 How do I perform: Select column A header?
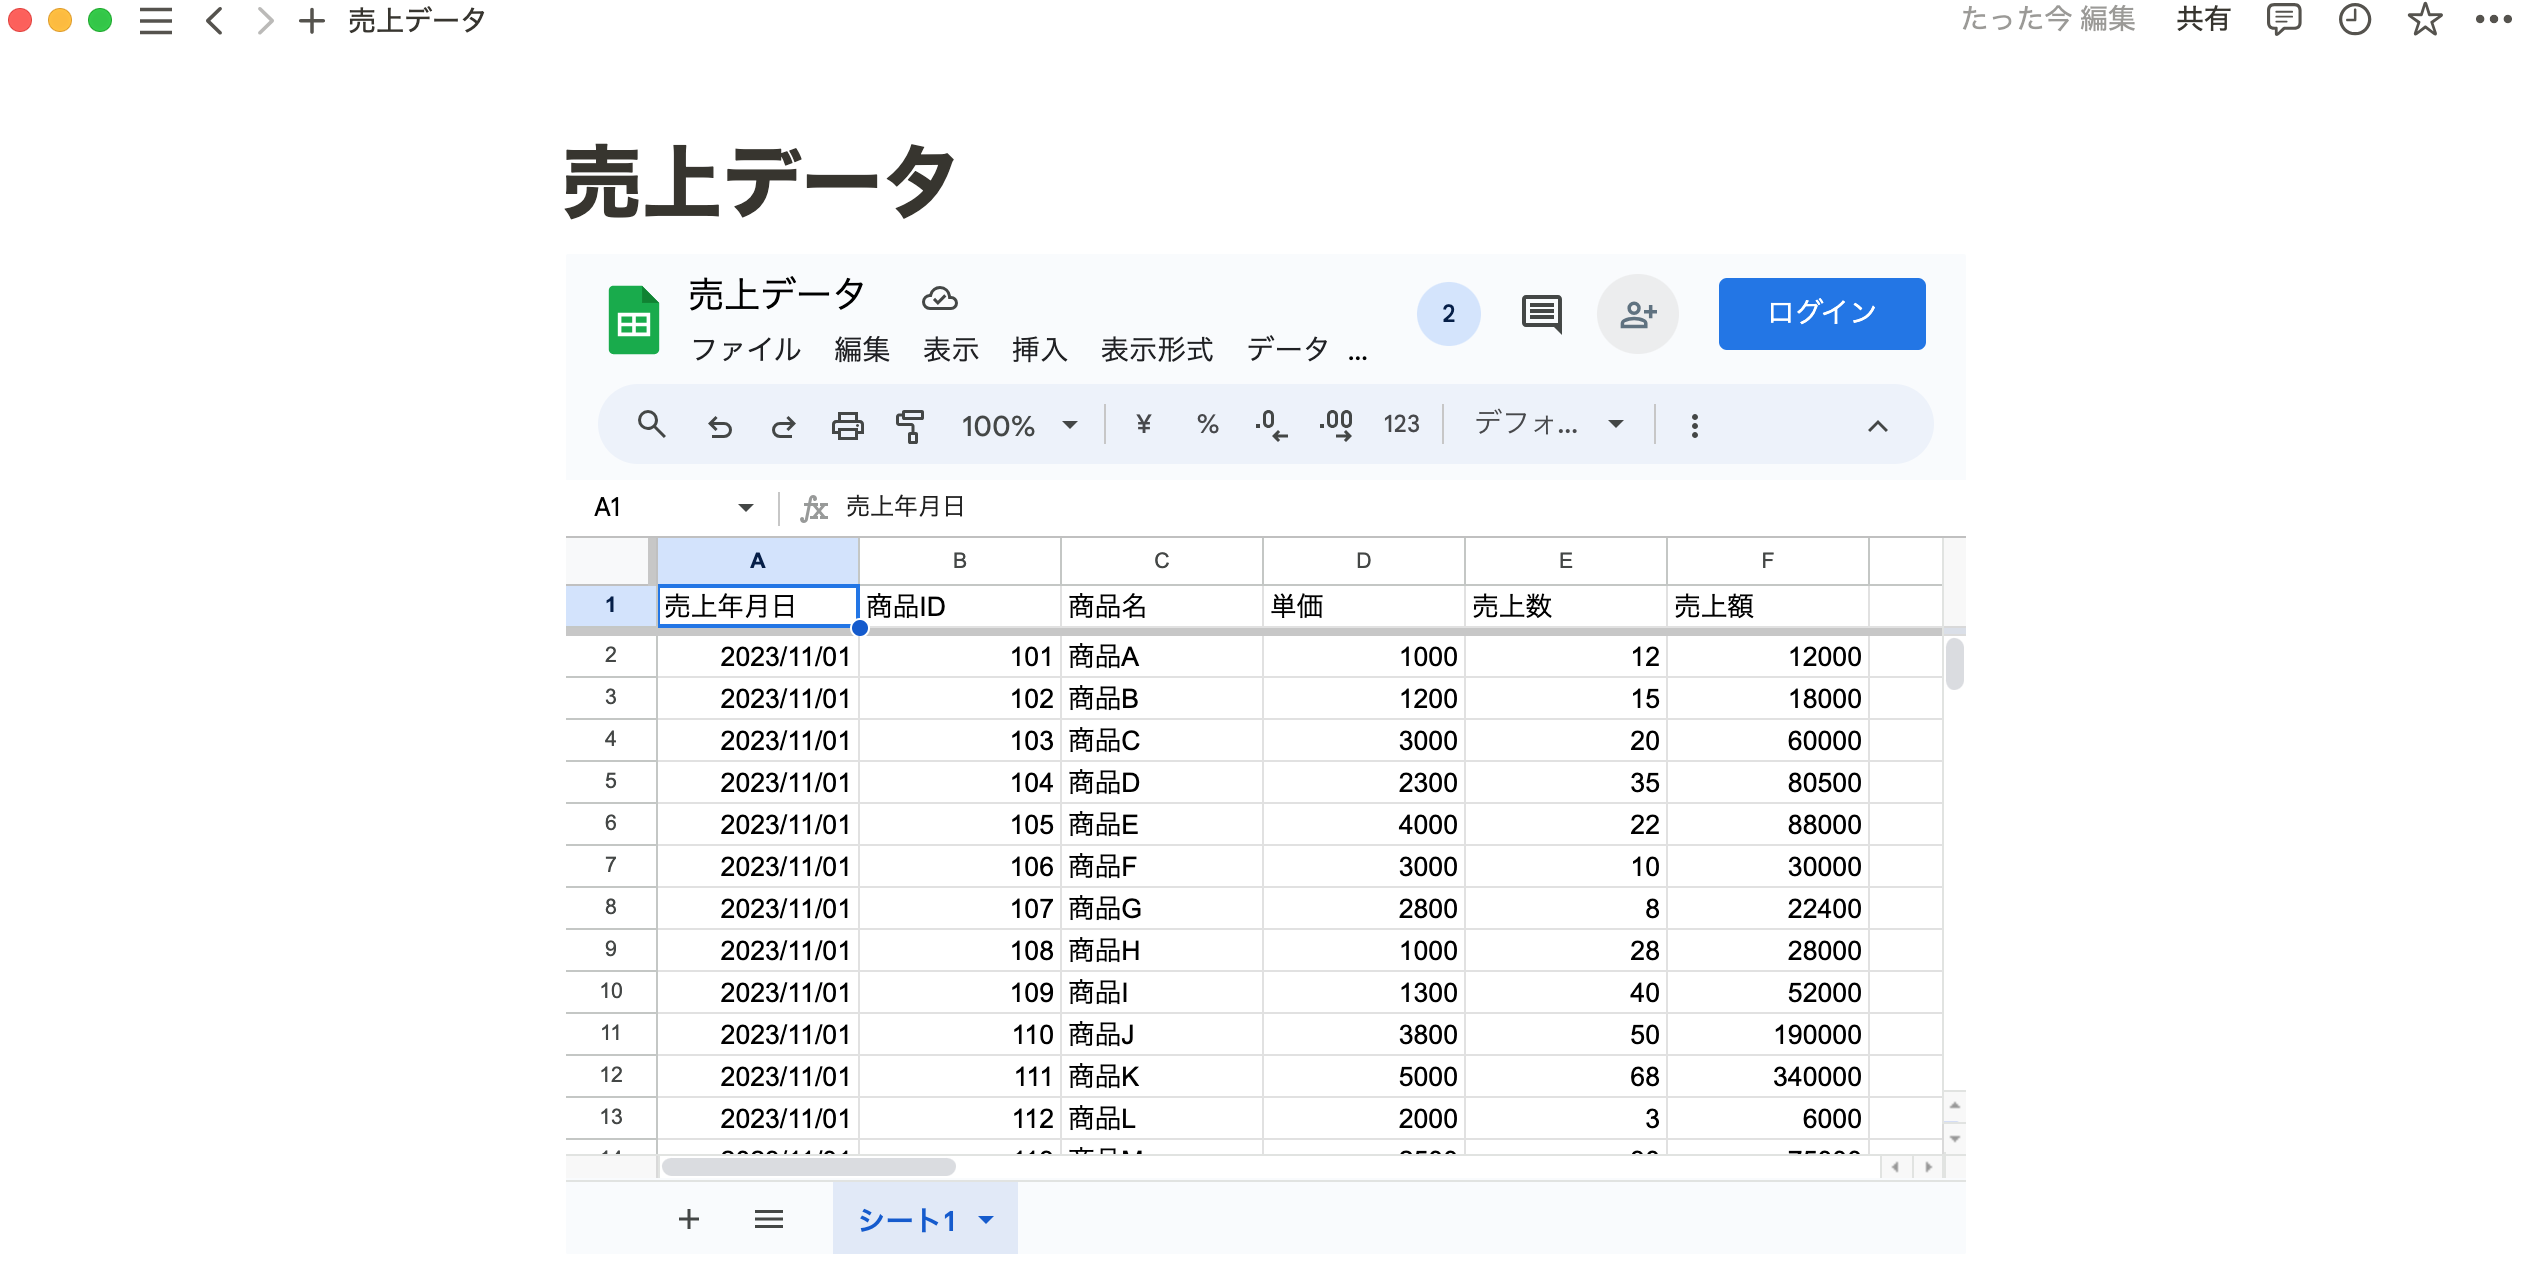(x=758, y=561)
